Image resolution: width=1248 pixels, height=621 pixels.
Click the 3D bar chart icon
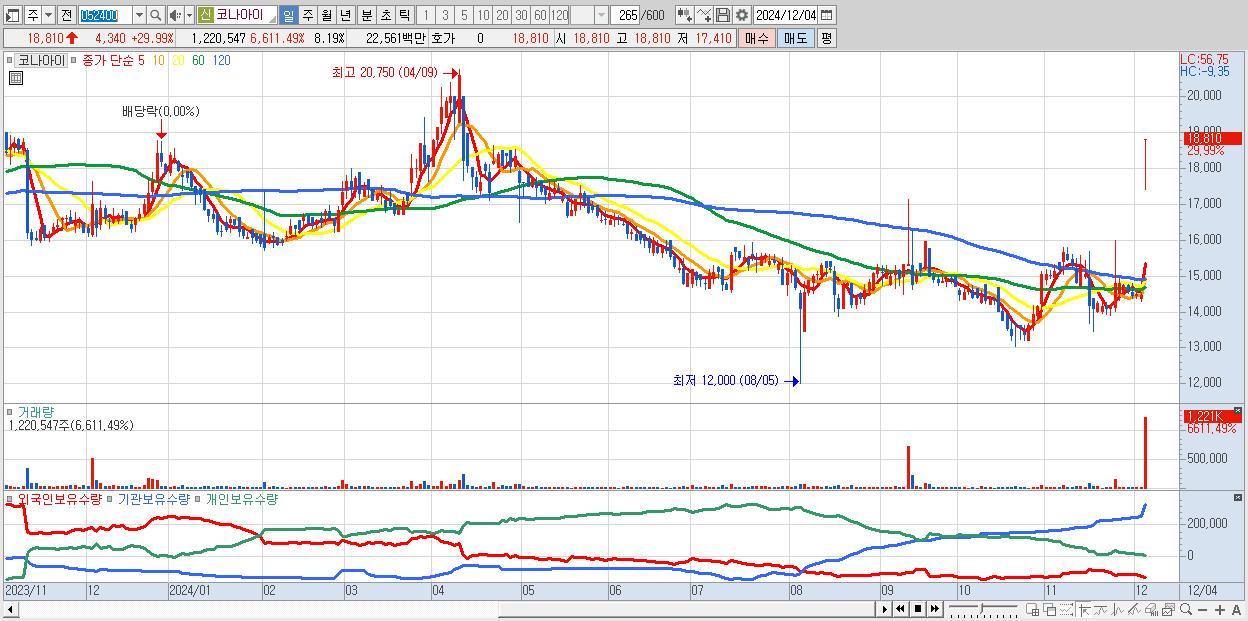tap(1151, 609)
